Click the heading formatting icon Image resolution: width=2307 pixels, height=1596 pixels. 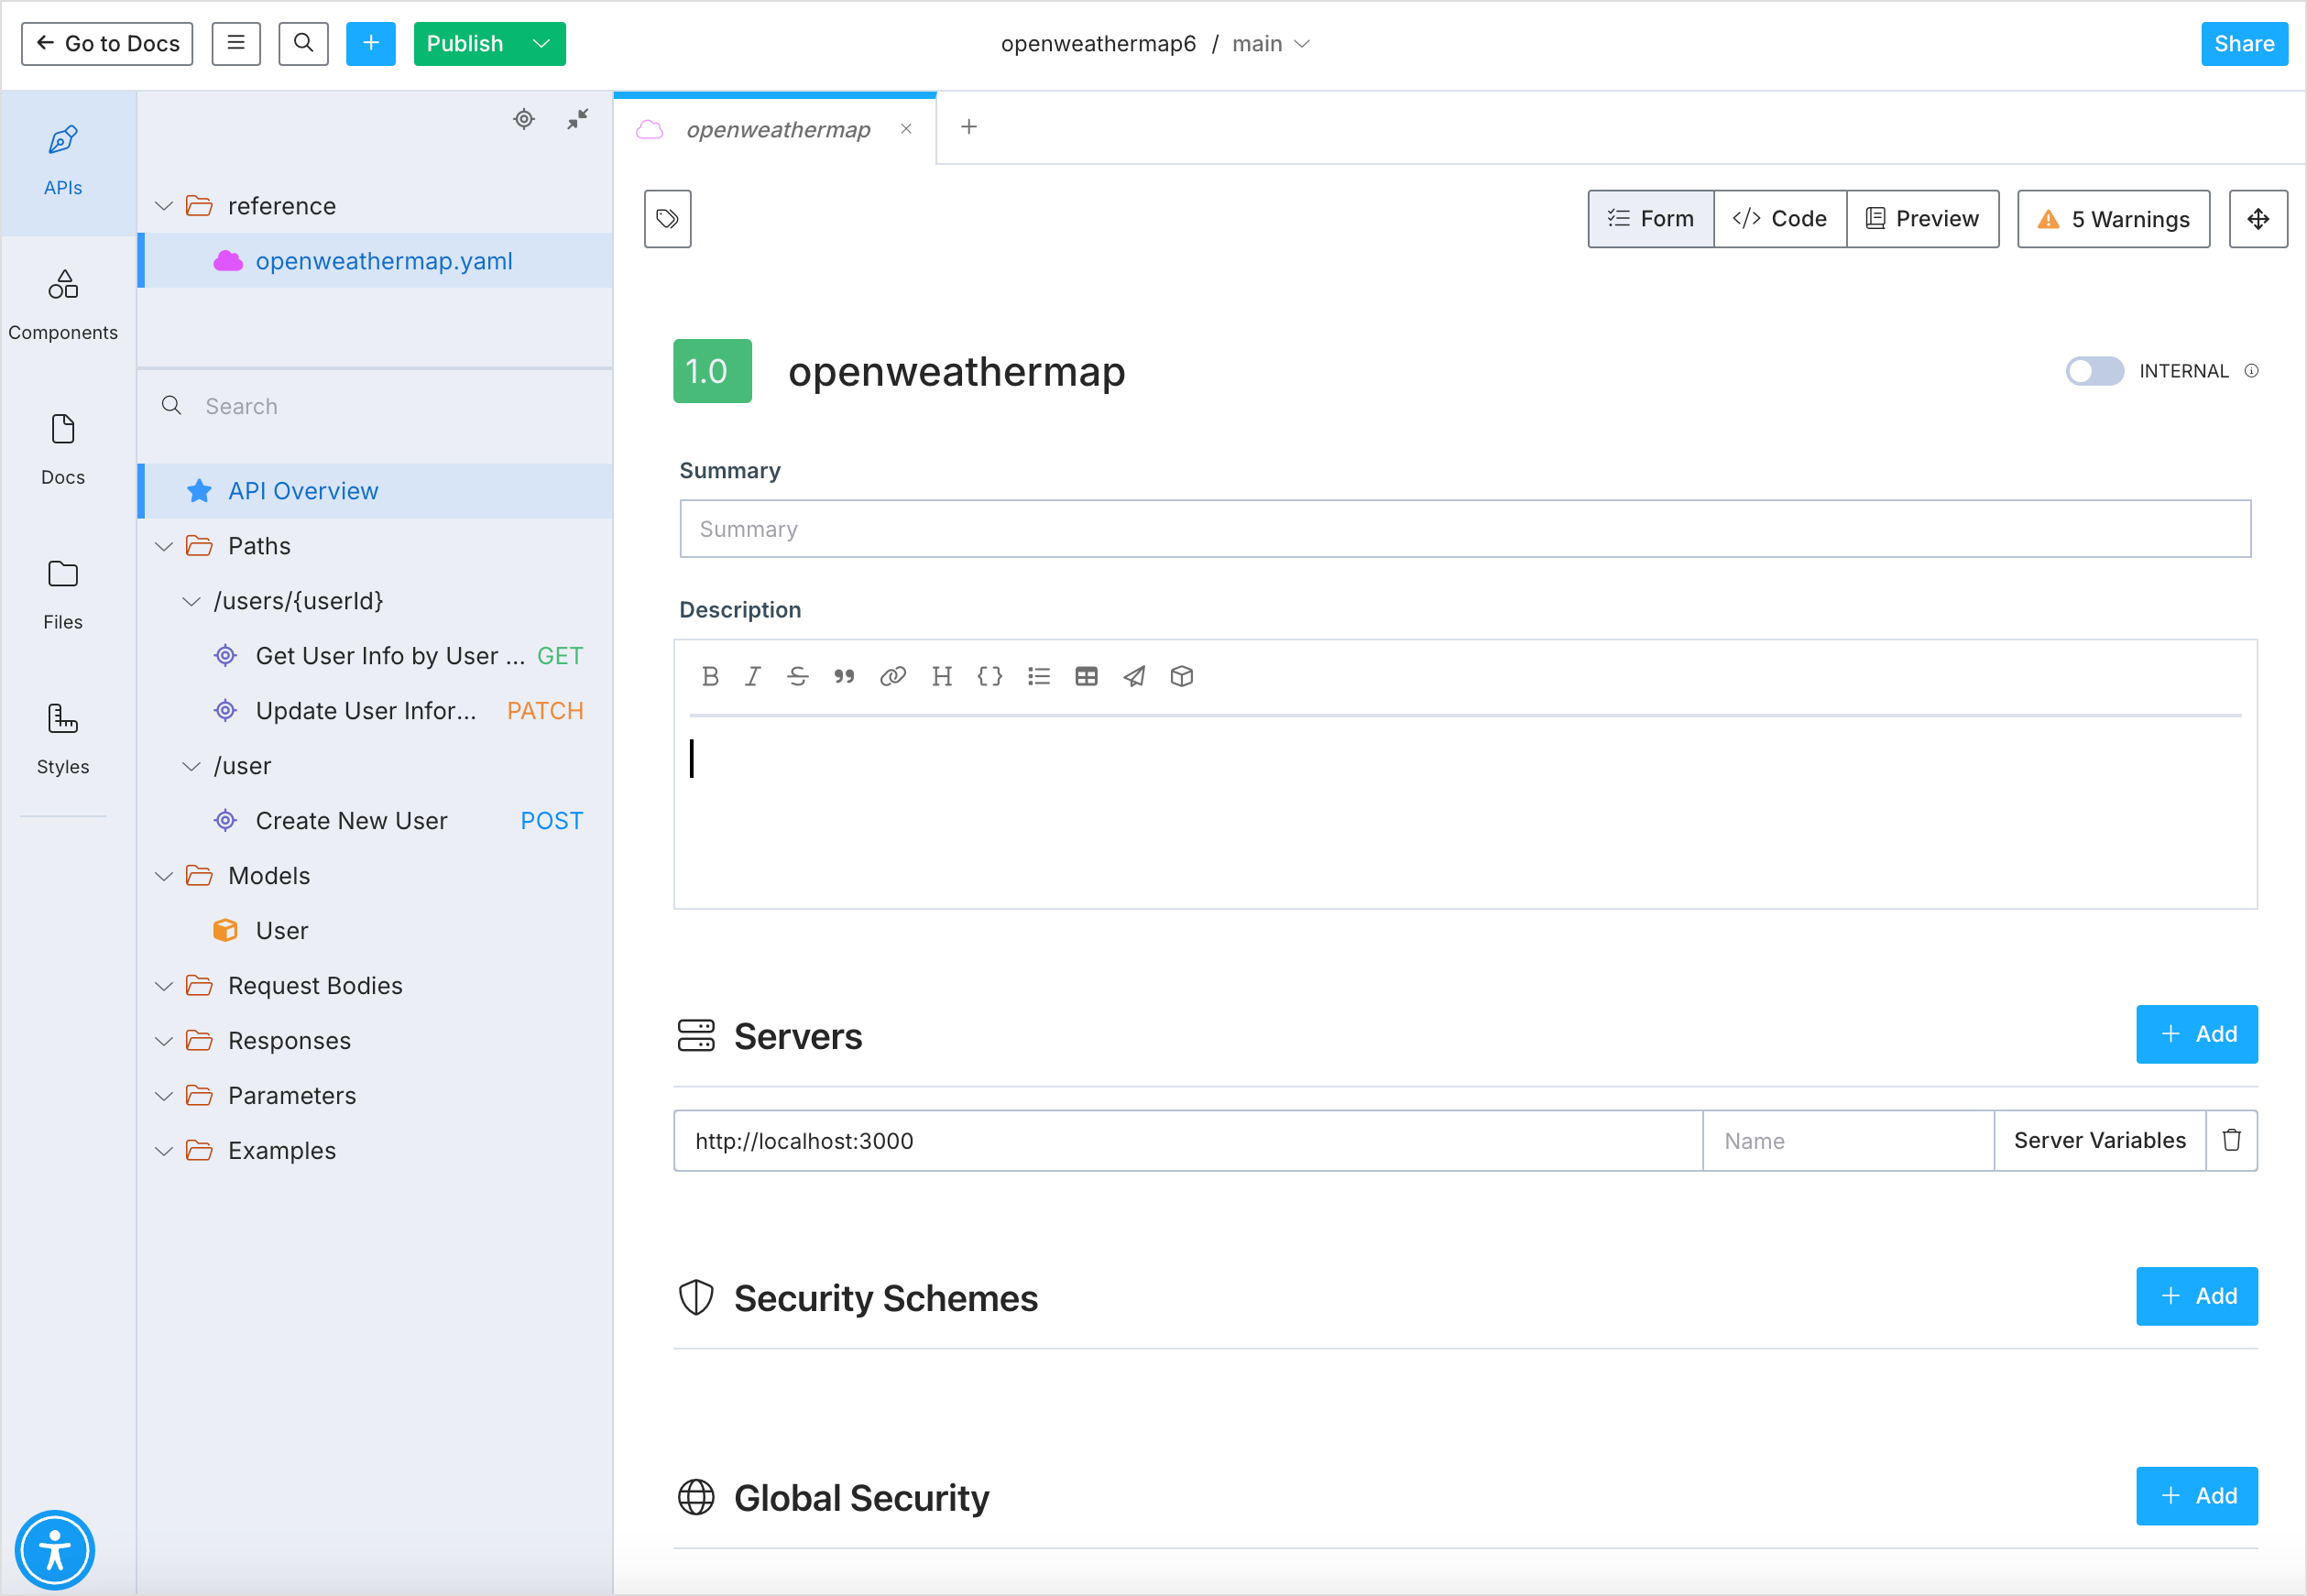[943, 675]
